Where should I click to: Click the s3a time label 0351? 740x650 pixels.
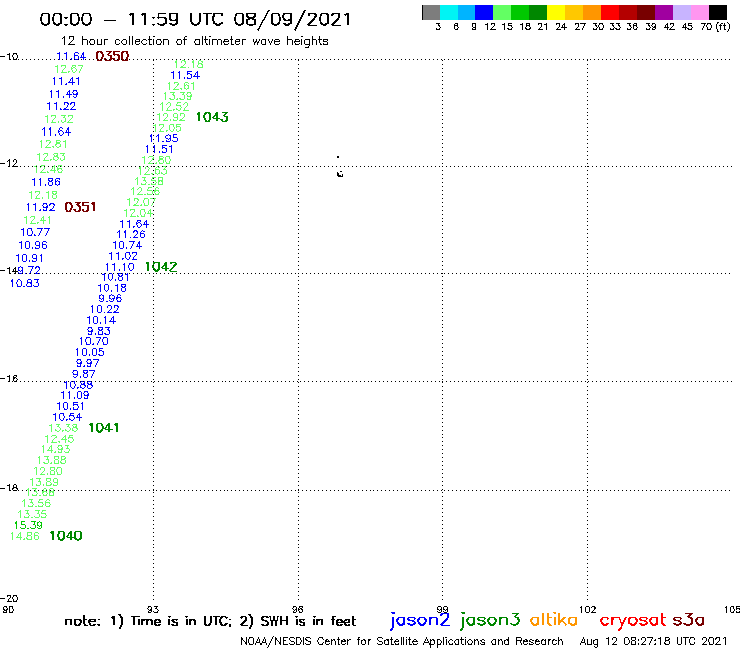click(x=80, y=207)
